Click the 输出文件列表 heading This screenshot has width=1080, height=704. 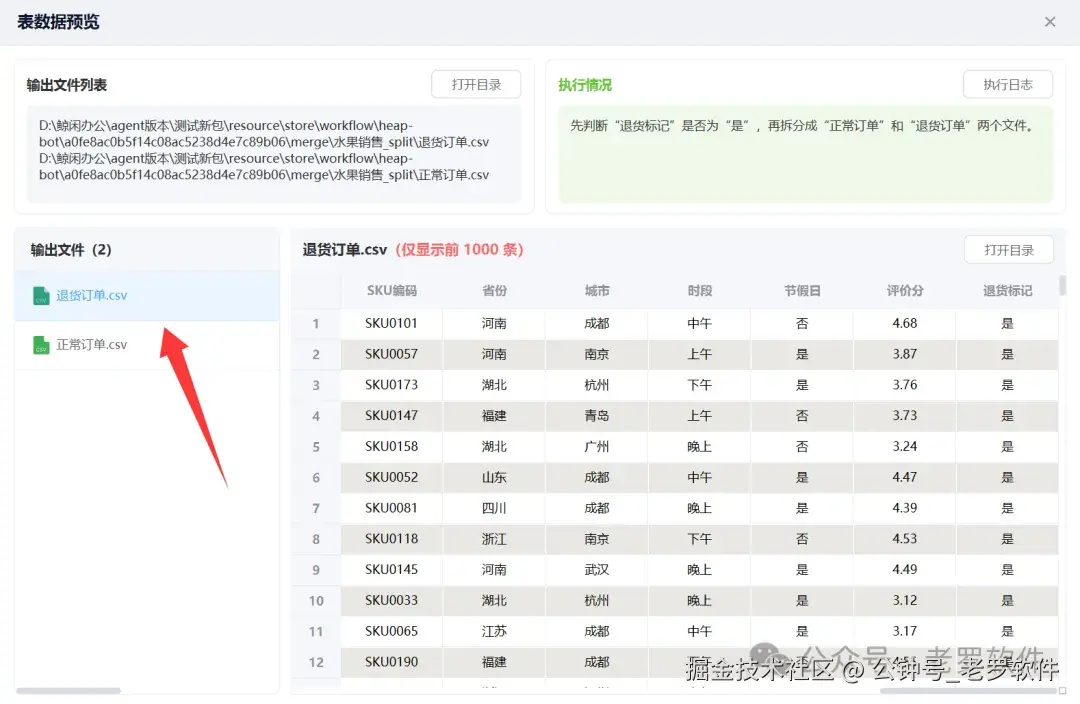click(67, 85)
